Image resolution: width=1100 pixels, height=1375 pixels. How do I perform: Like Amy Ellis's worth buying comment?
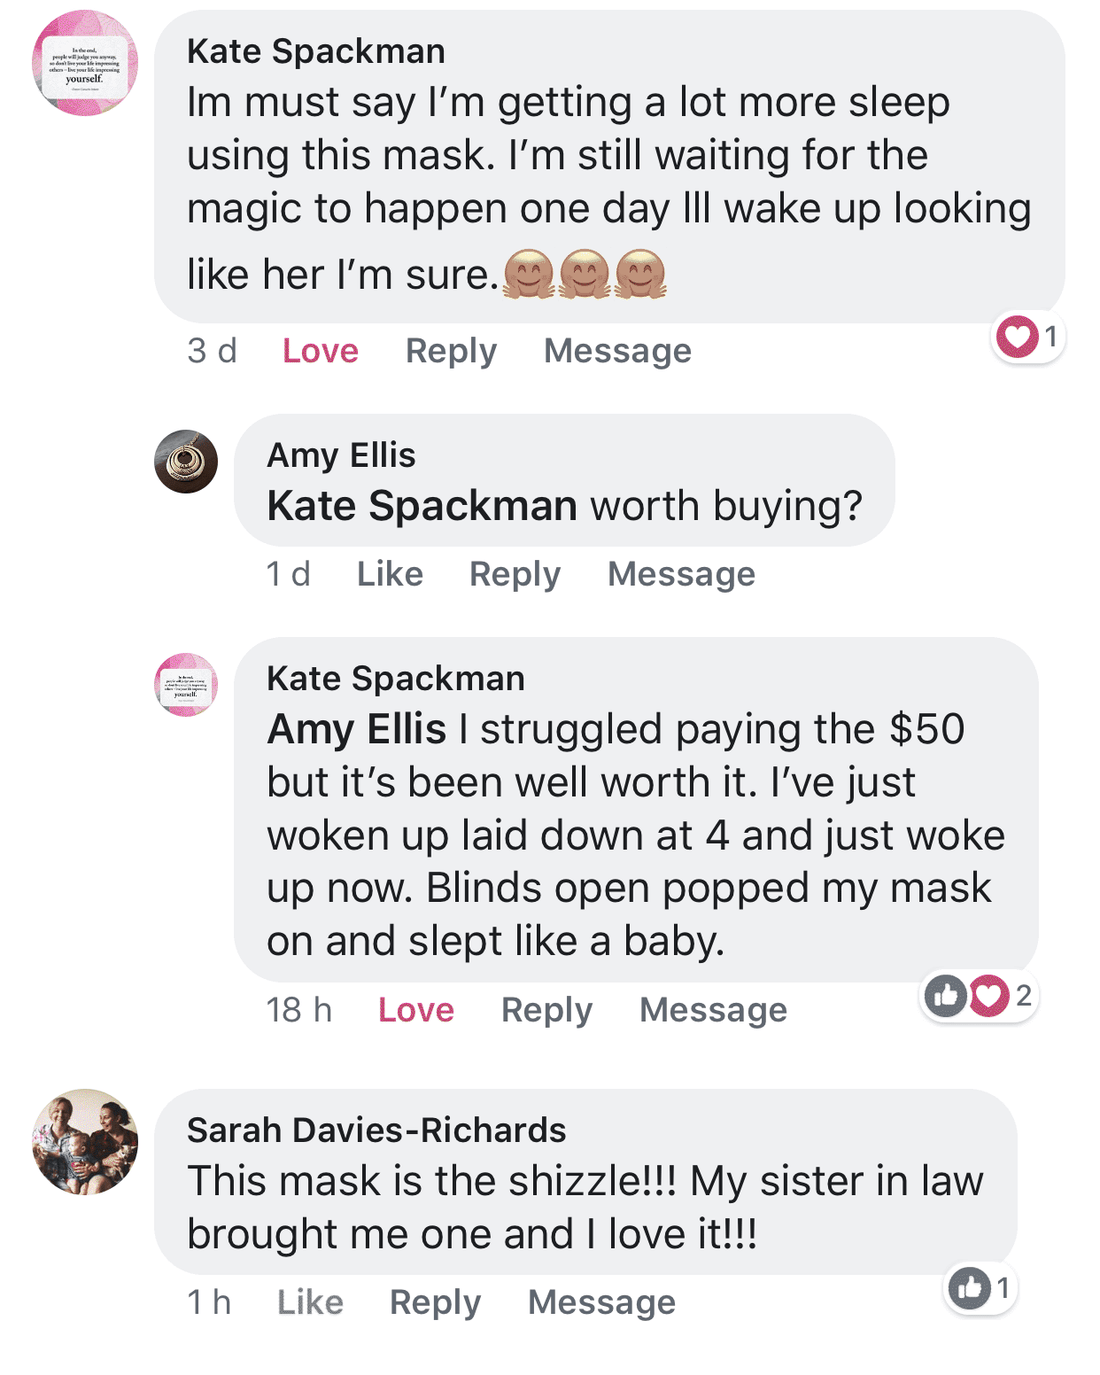pyautogui.click(x=390, y=574)
